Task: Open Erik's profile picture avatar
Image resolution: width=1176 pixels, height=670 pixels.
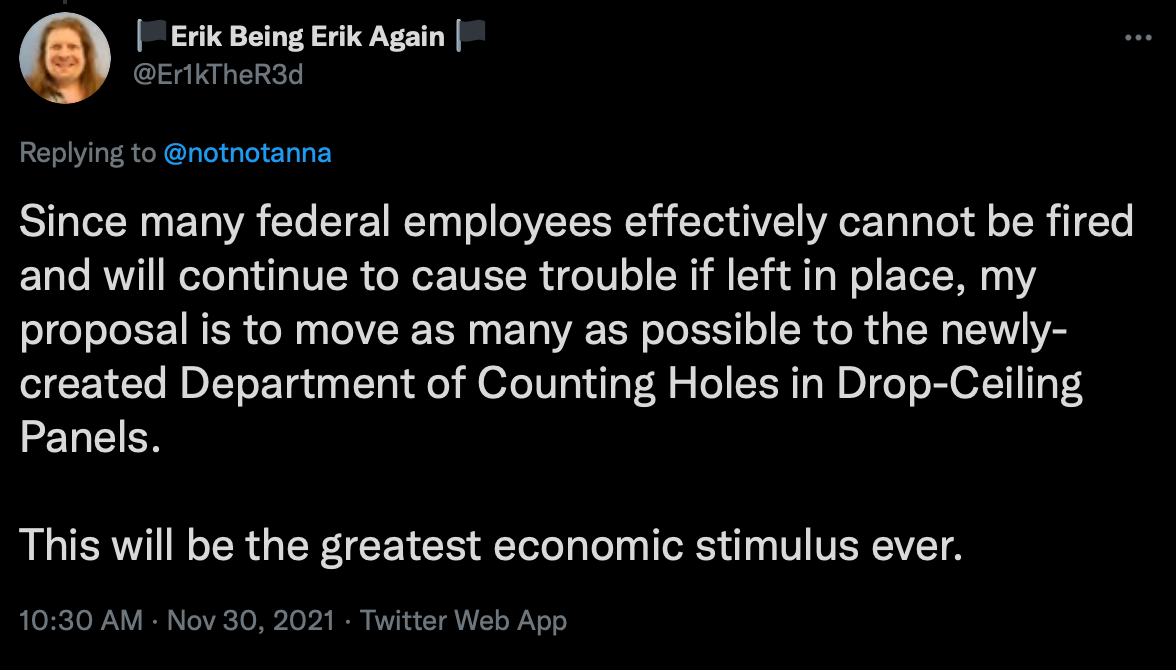Action: tap(64, 58)
